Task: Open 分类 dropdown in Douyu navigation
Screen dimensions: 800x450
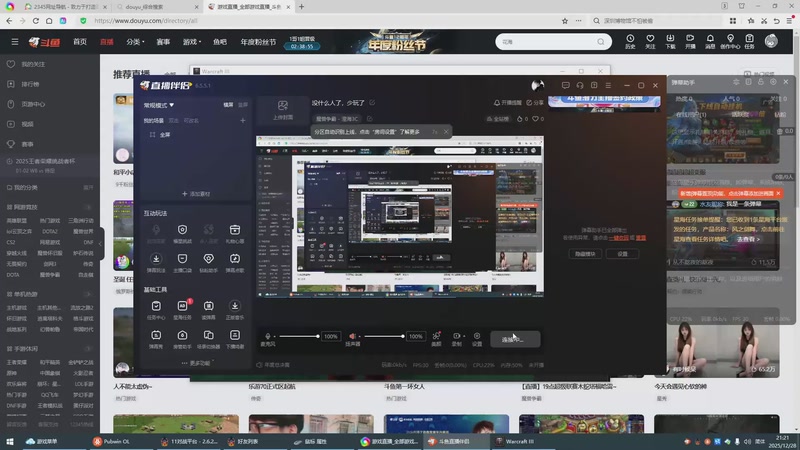Action: [x=135, y=42]
